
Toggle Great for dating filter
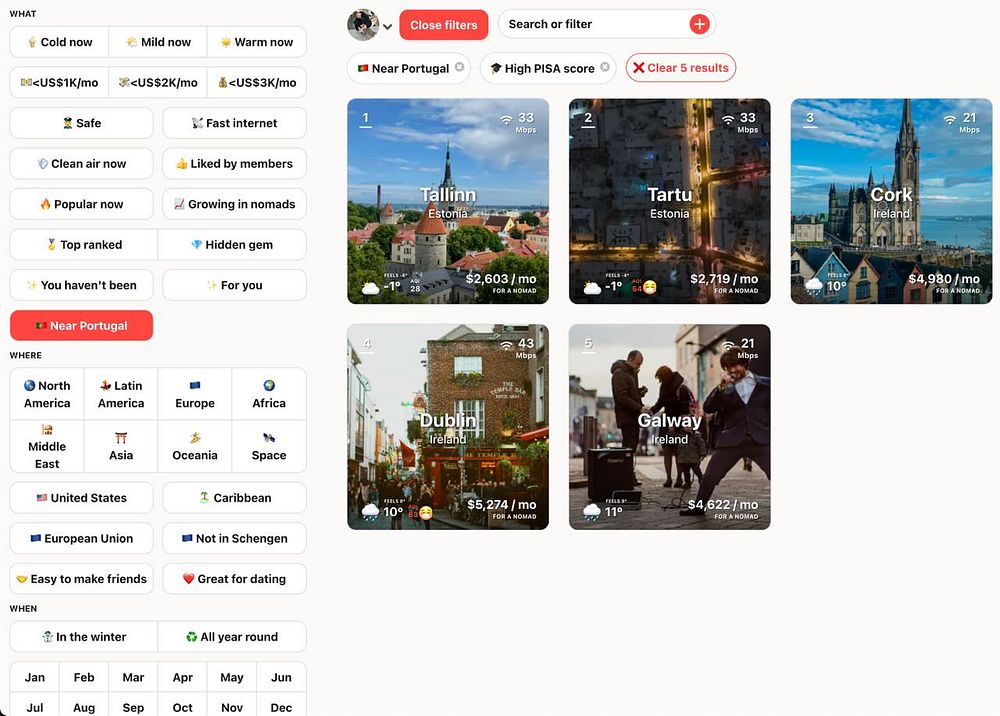[x=234, y=579]
